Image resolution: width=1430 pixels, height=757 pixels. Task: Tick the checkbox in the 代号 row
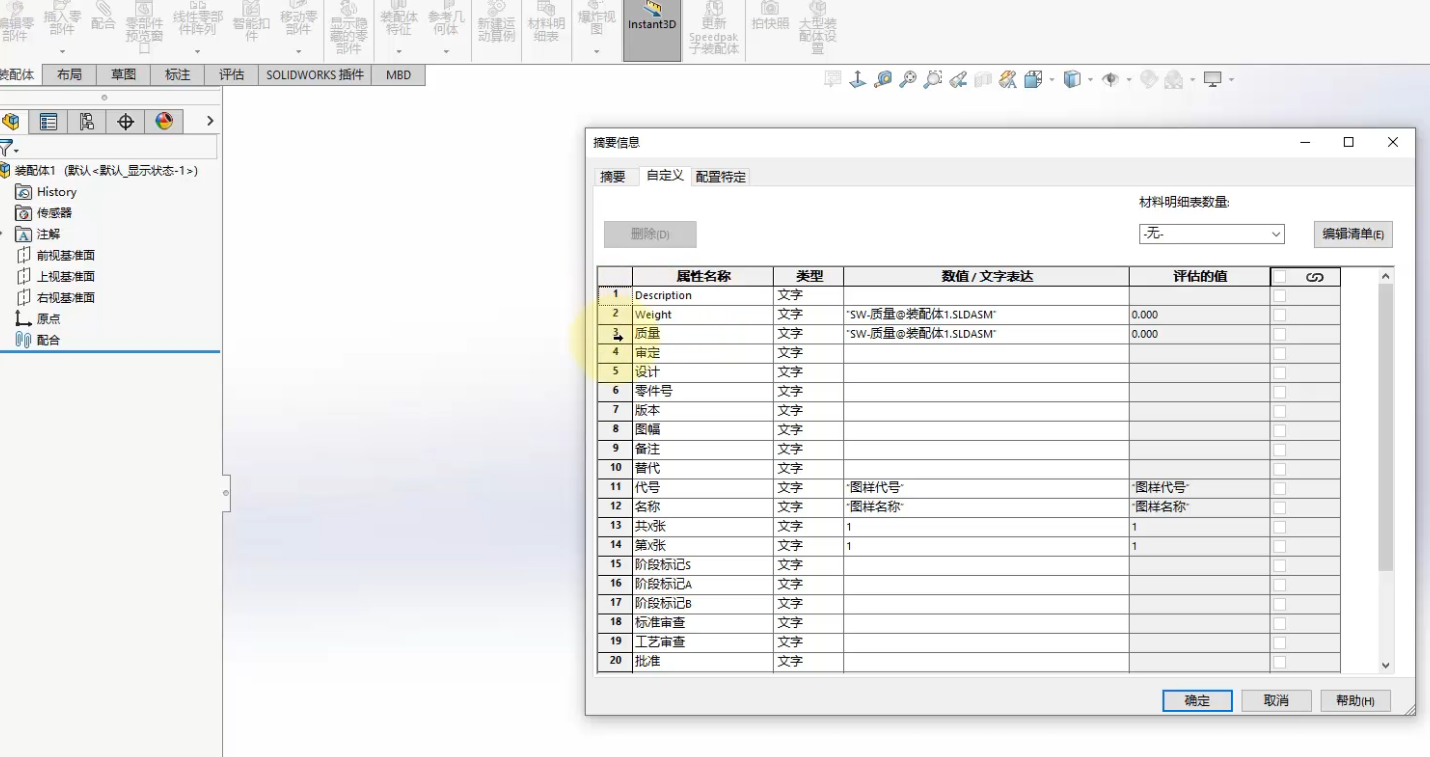tap(1280, 488)
